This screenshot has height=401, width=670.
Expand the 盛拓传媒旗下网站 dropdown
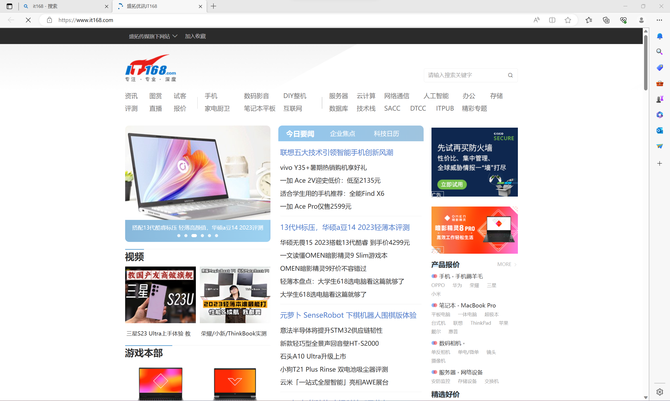tap(153, 36)
